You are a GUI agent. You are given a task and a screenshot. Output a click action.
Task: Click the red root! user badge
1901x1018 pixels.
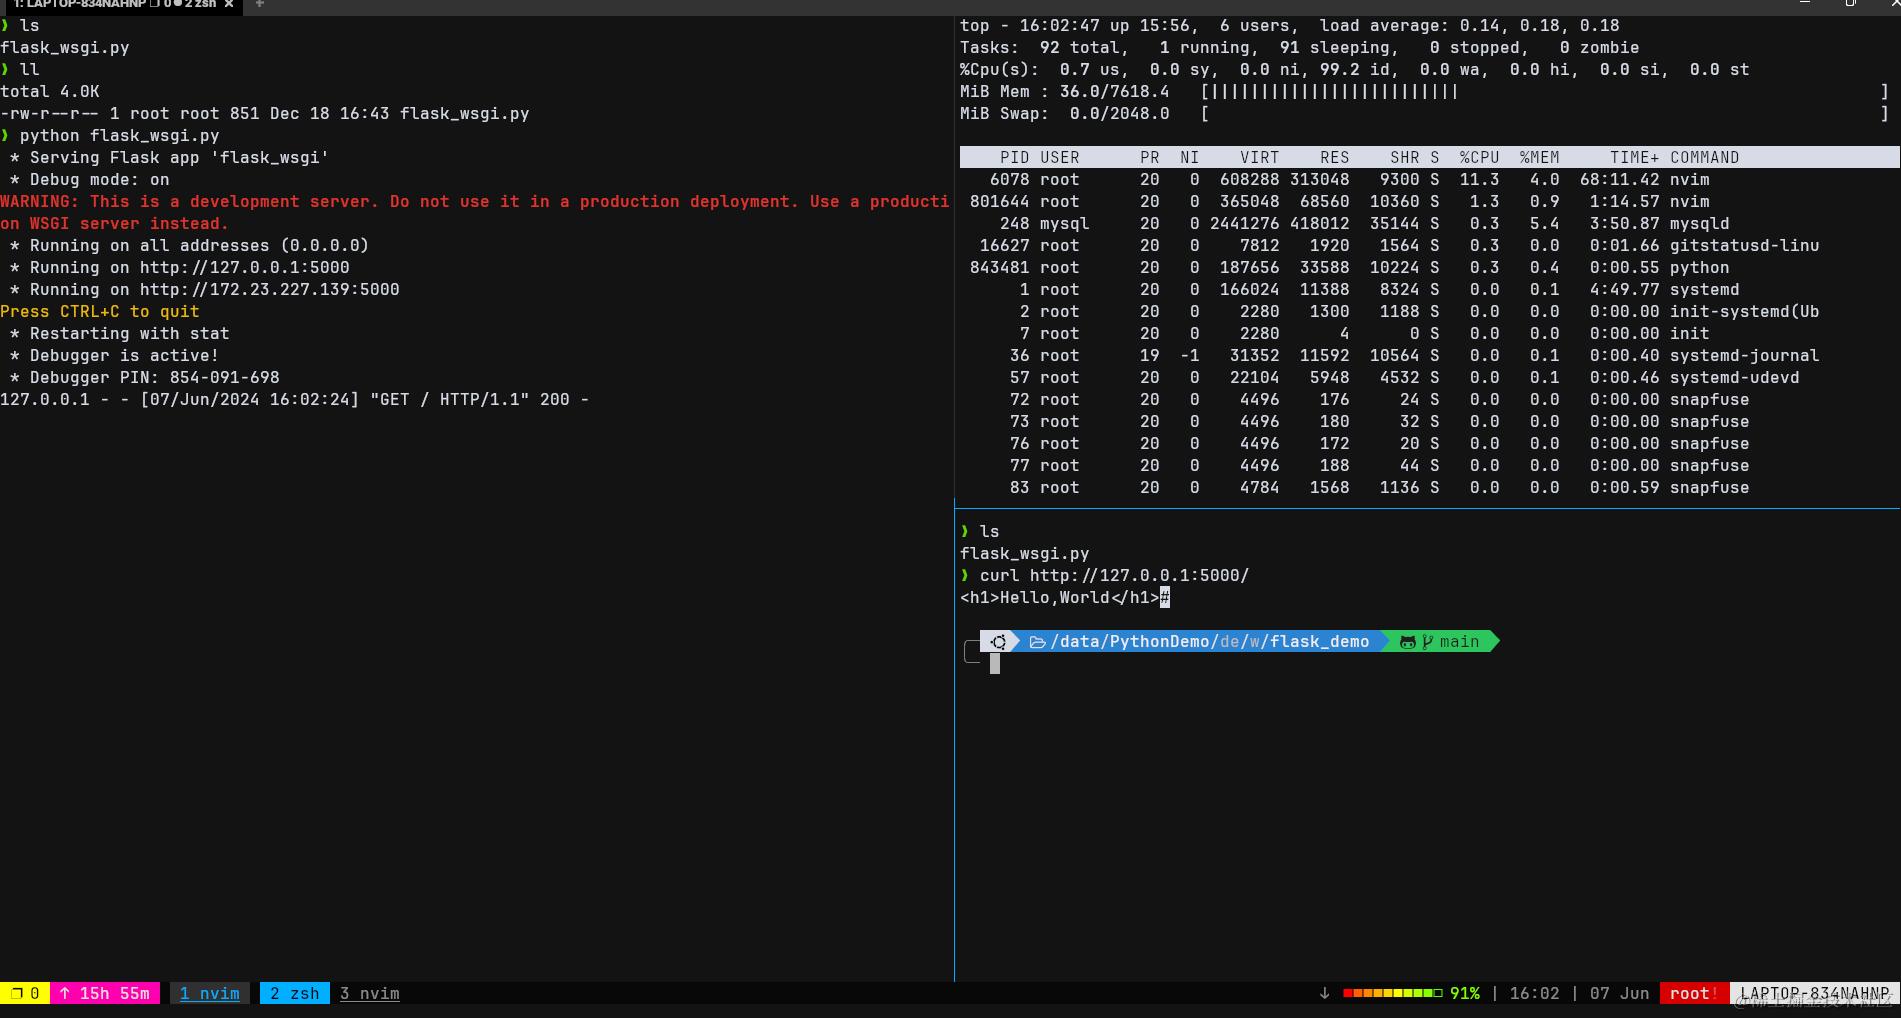pos(1694,993)
